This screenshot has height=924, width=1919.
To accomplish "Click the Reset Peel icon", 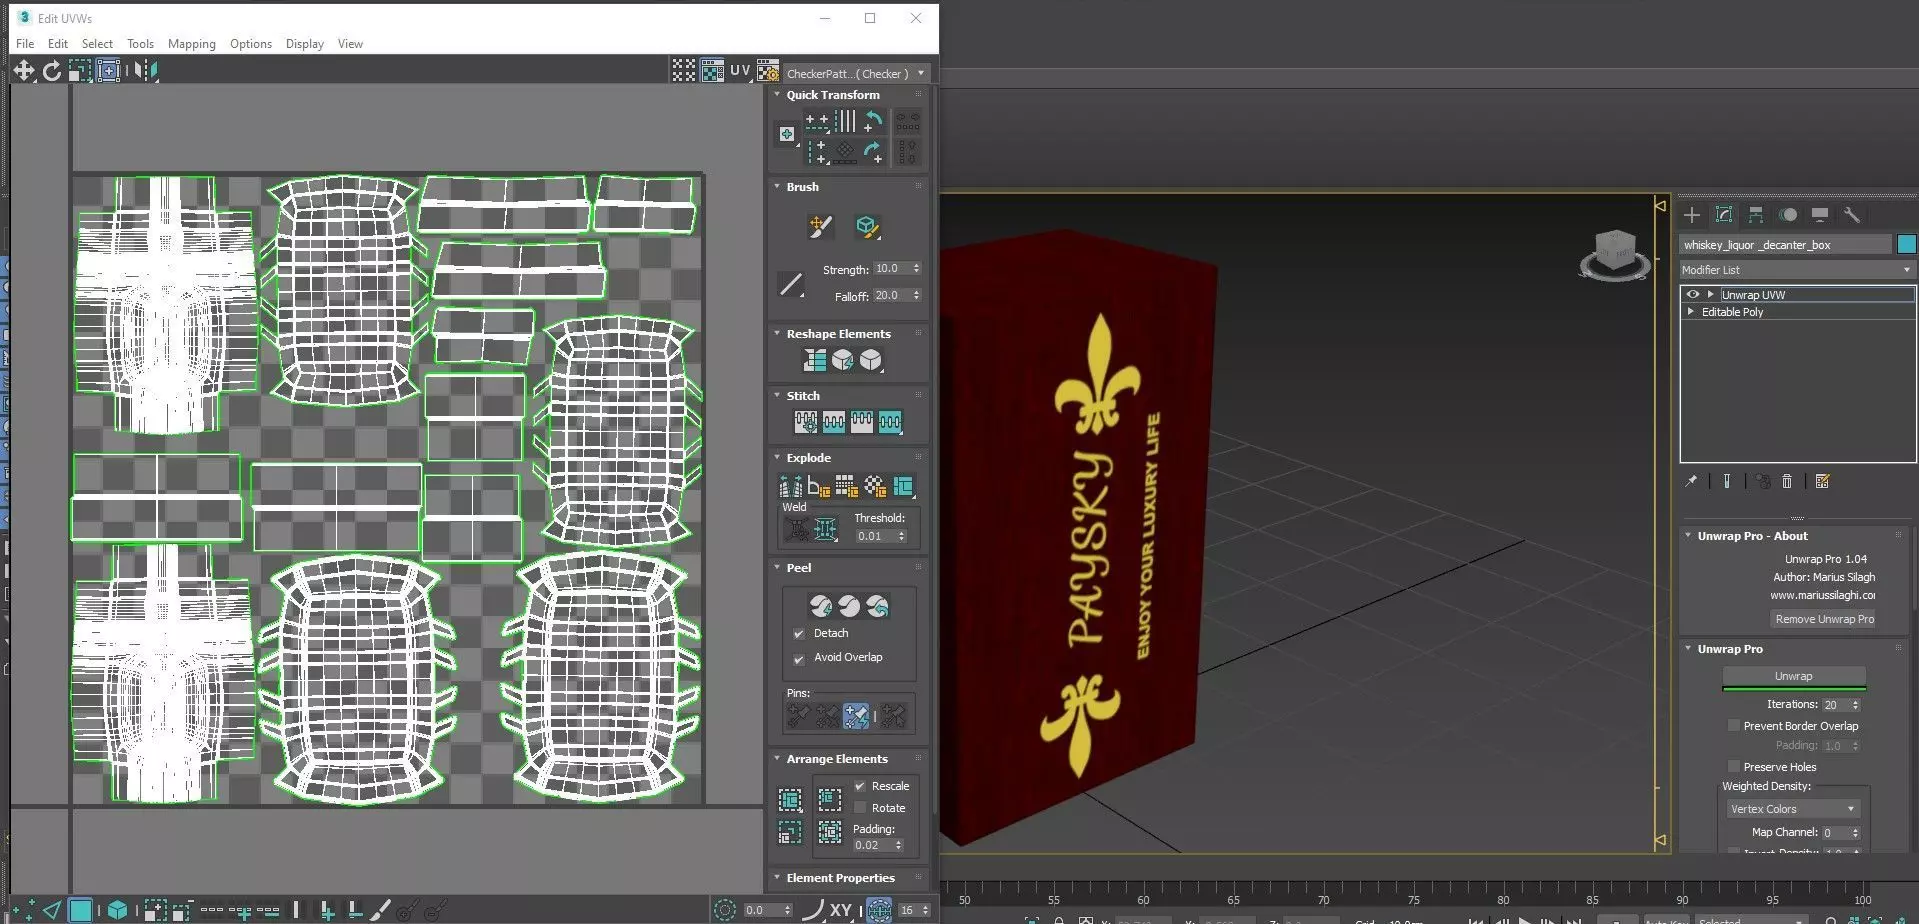I will (877, 606).
